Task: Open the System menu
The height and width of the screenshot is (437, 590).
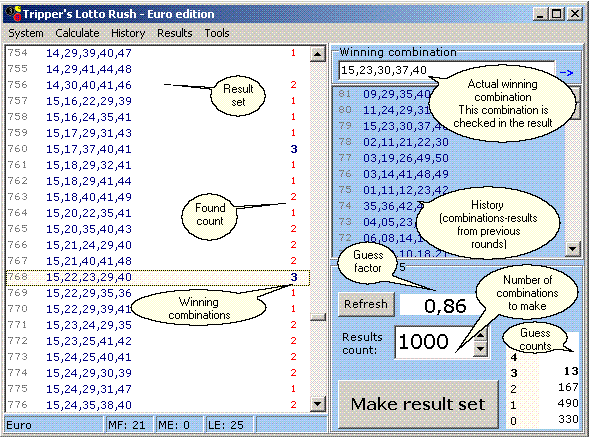Action: (26, 33)
